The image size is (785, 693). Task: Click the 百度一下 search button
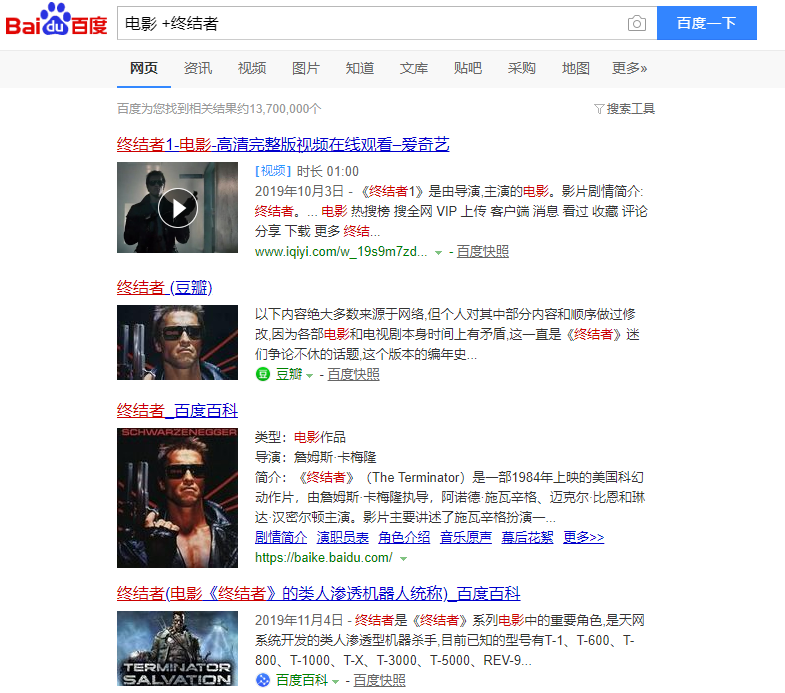click(706, 23)
